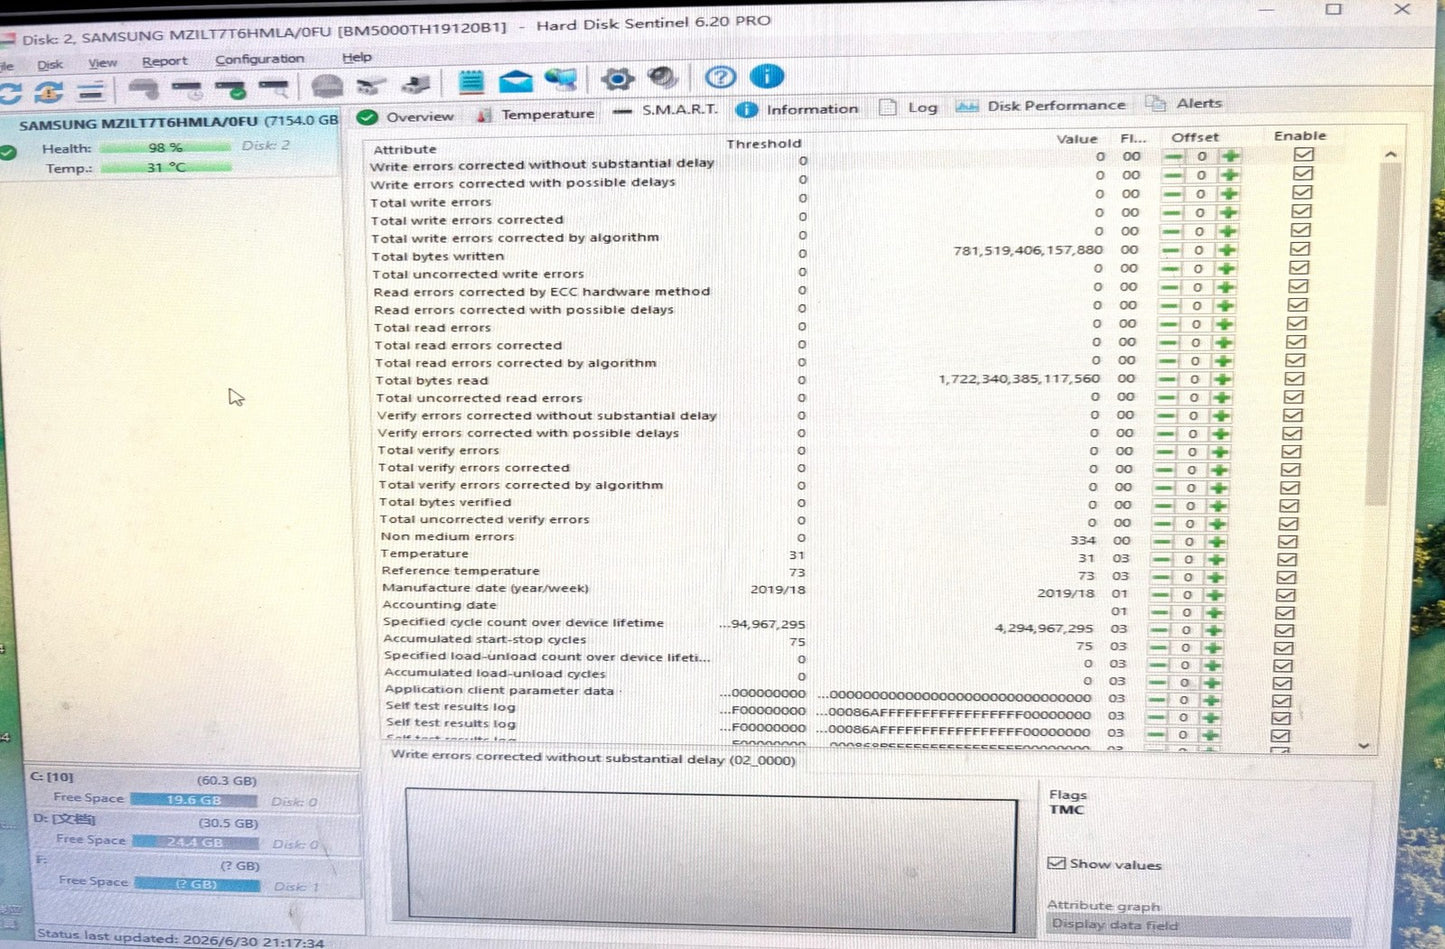The width and height of the screenshot is (1445, 949).
Task: Click the send email envelope icon
Action: click(516, 81)
